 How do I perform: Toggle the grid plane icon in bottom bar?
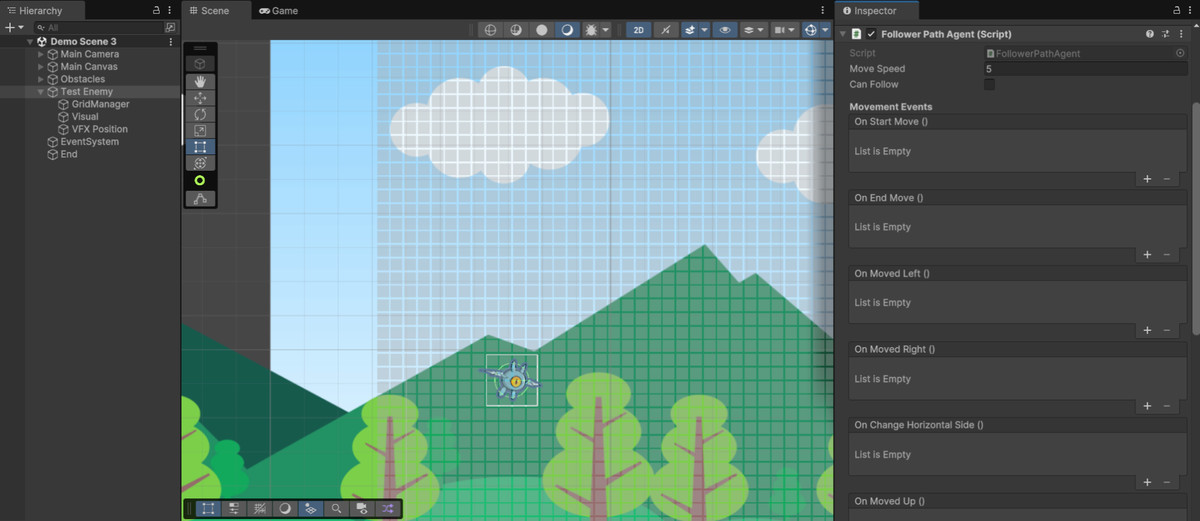[x=311, y=508]
